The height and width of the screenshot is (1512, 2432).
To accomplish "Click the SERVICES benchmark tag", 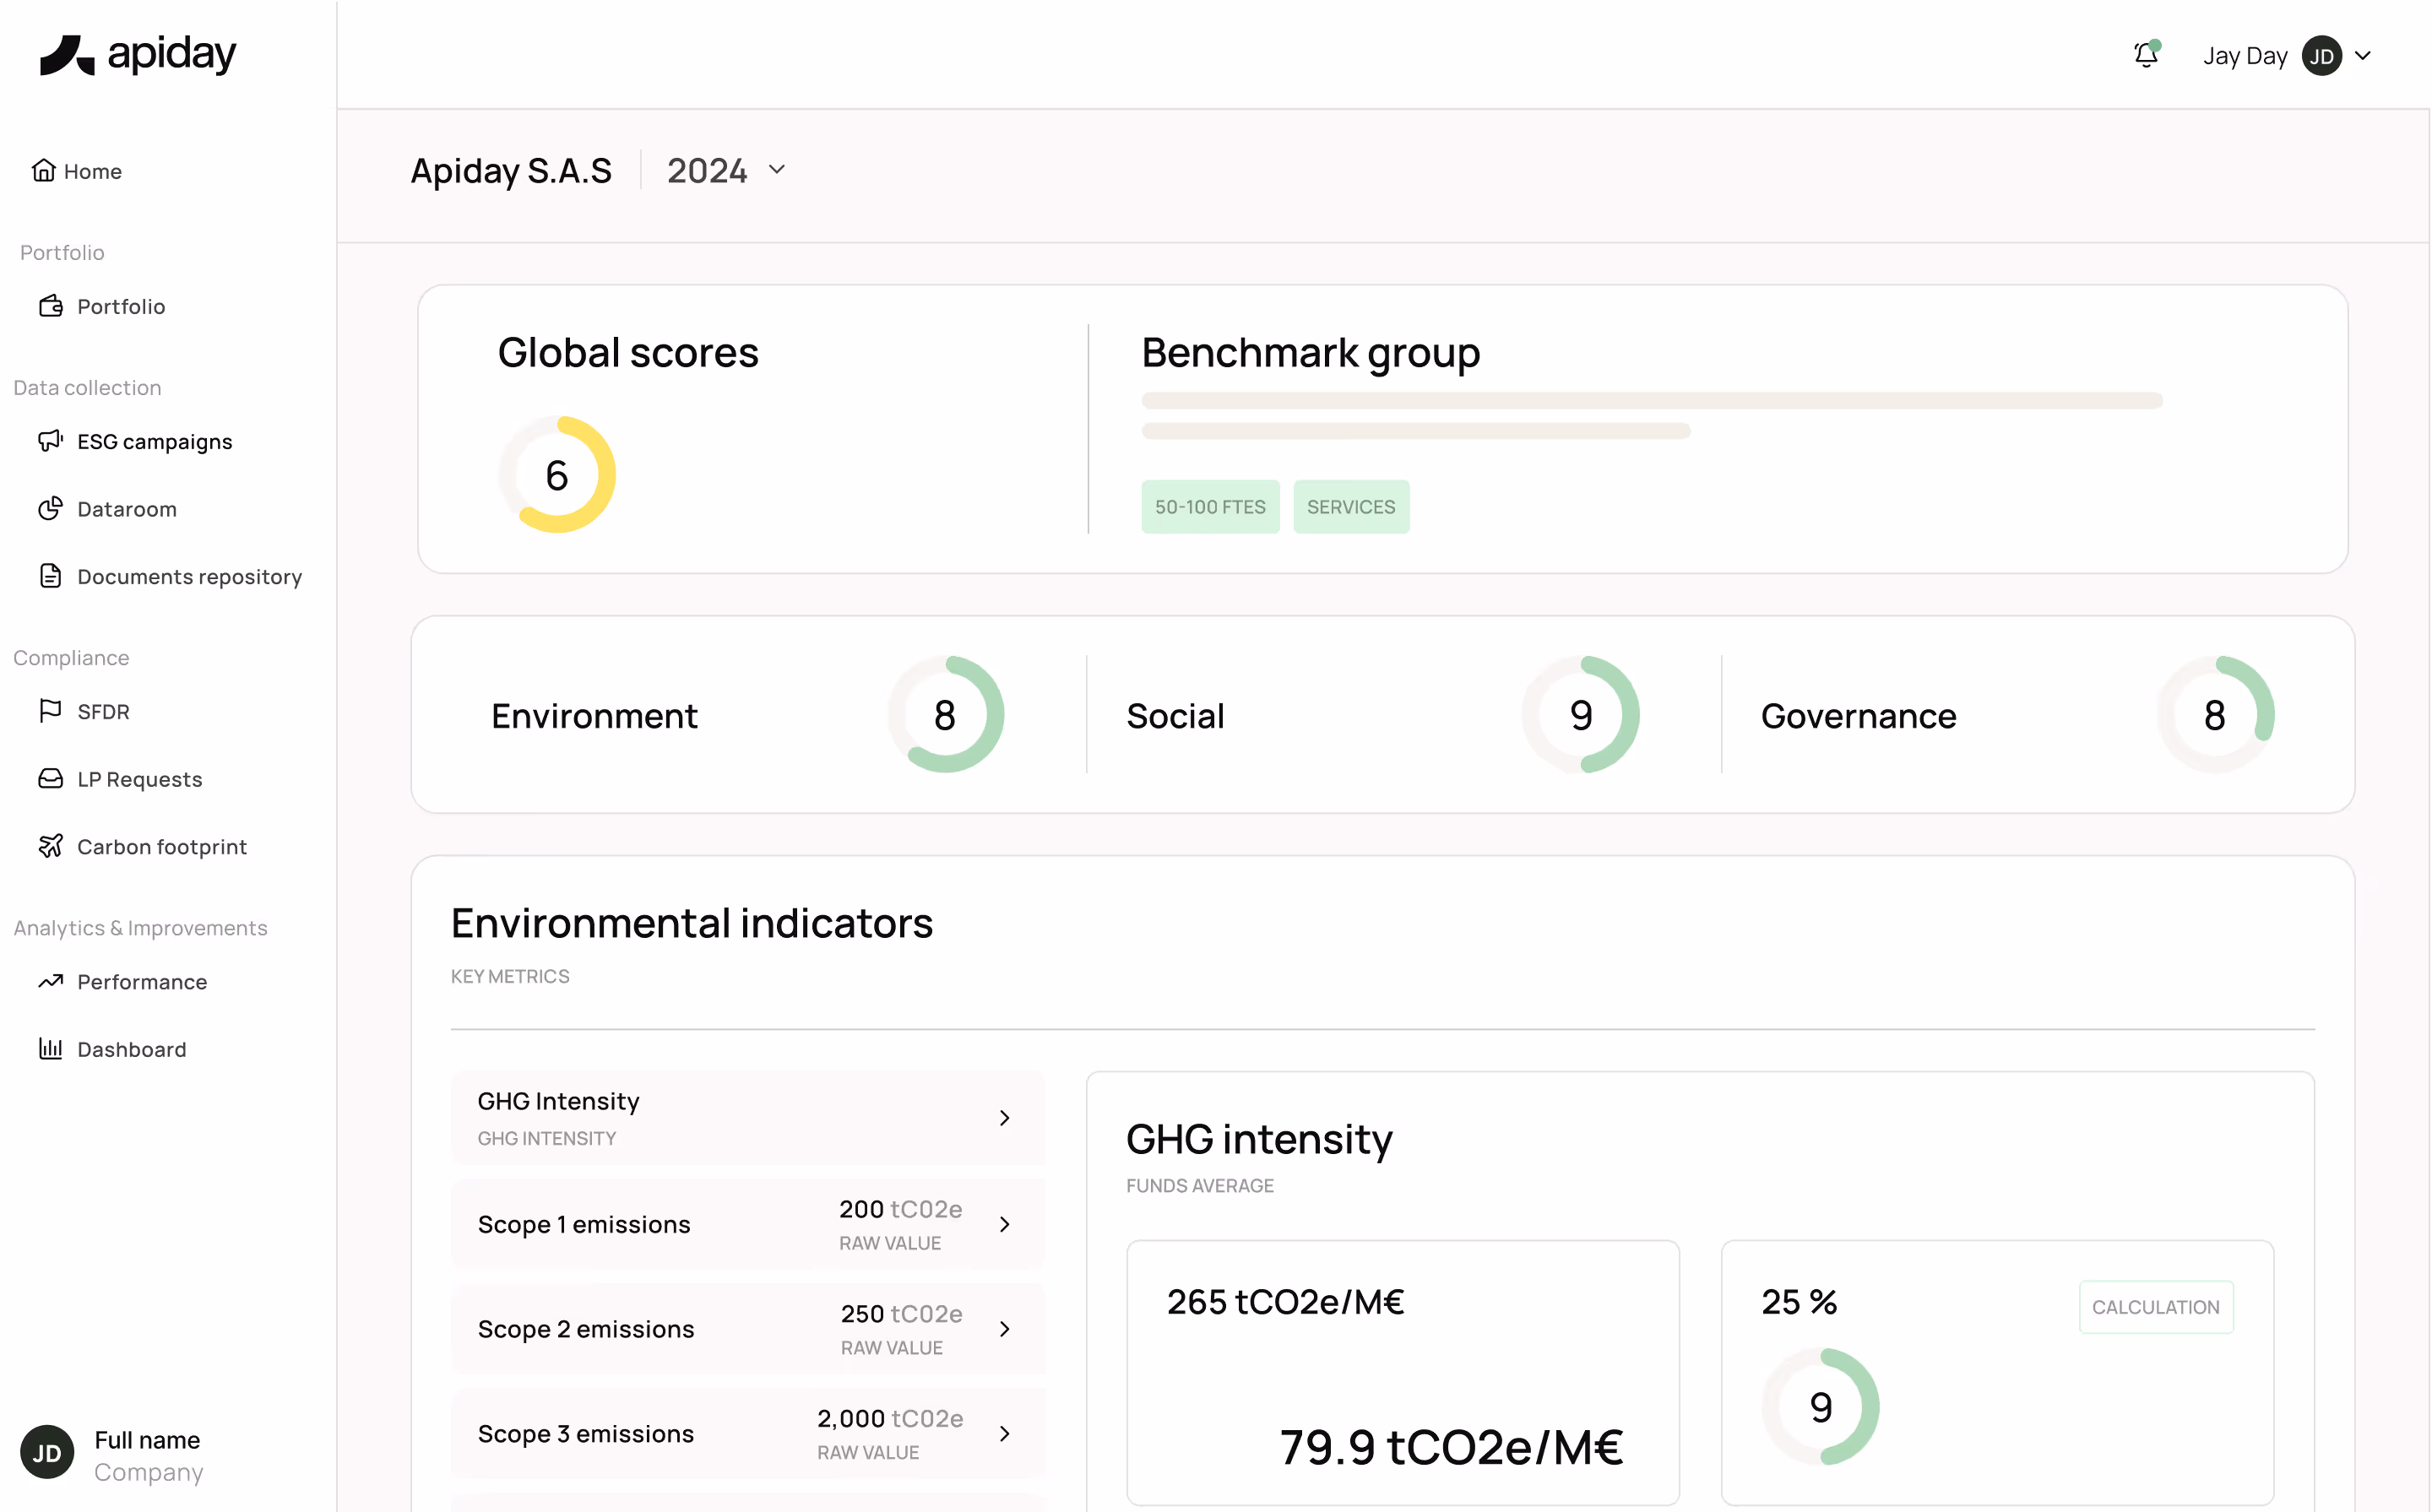I will point(1350,507).
